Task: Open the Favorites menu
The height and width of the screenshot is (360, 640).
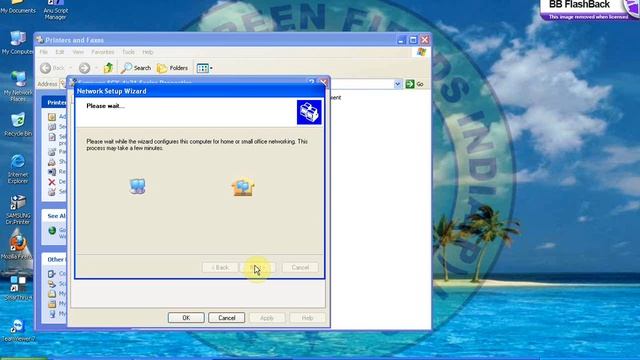Action: 102,52
